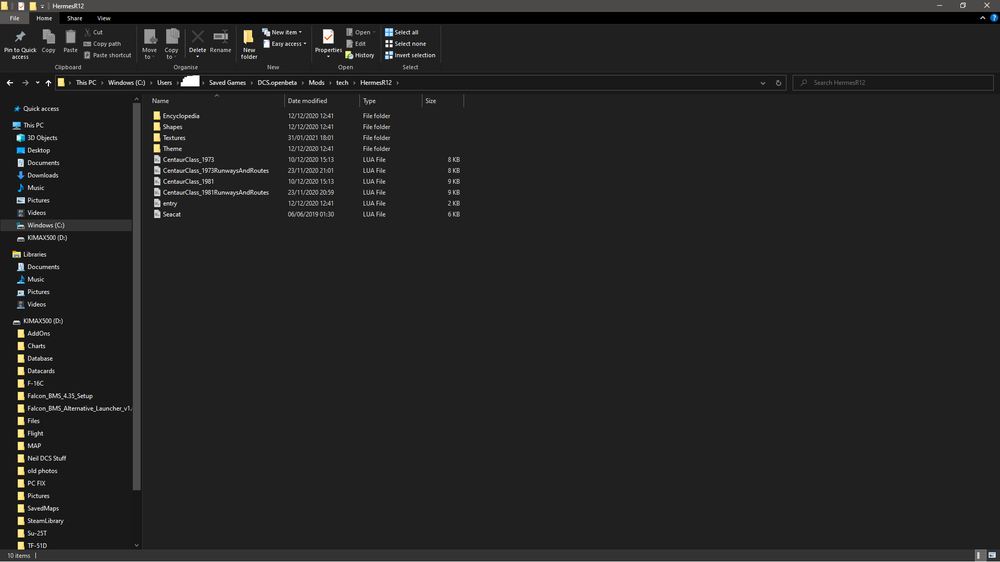Screen dimensions: 1000x562
Task: Click Paste shortcut in the ribbon
Action: [107, 55]
